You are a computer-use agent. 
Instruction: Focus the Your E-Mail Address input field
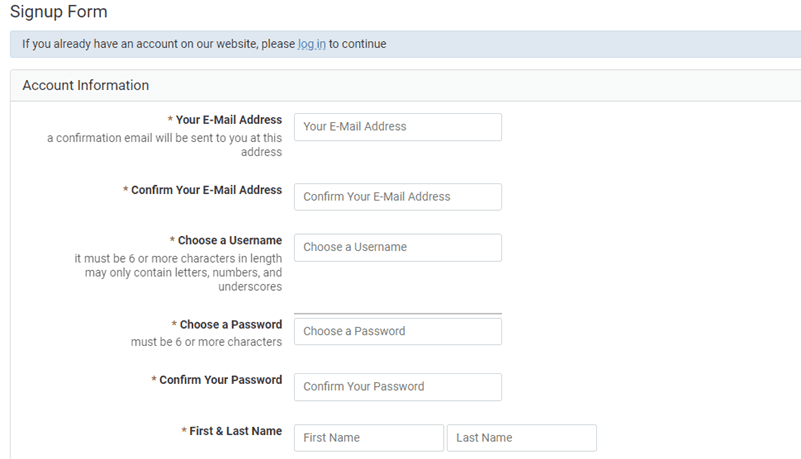[397, 127]
